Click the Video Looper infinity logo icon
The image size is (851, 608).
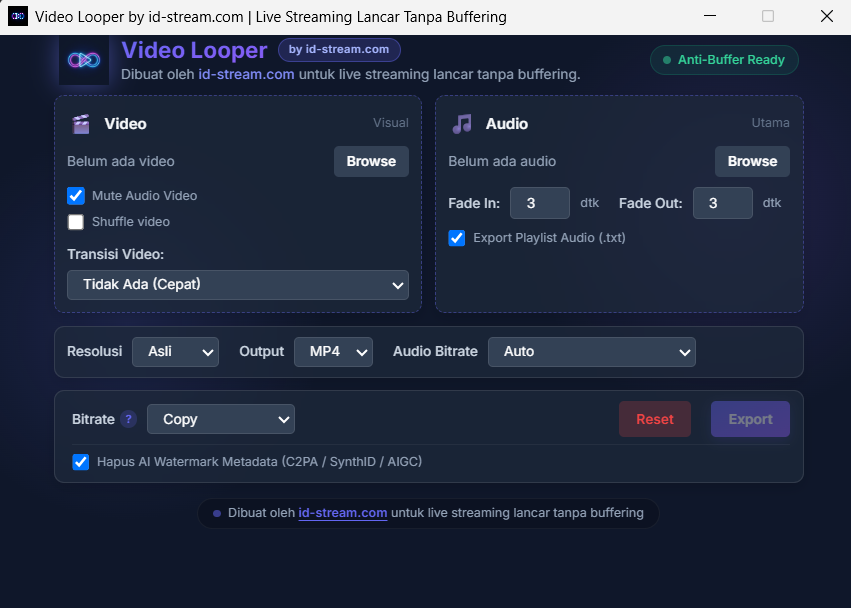[x=84, y=60]
